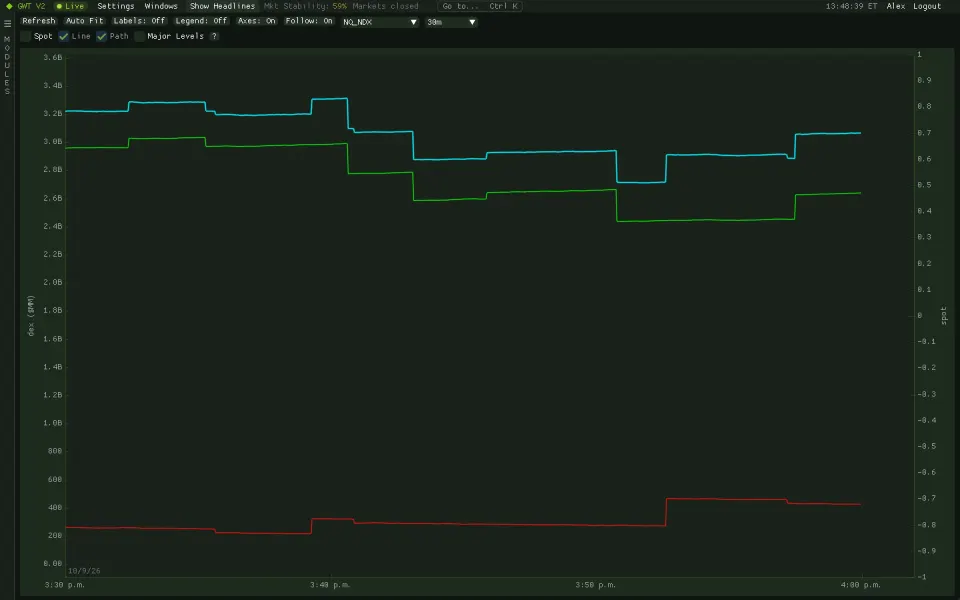The image size is (960, 600).
Task: Click the vertical MODULES sidebar label
Action: [7, 65]
